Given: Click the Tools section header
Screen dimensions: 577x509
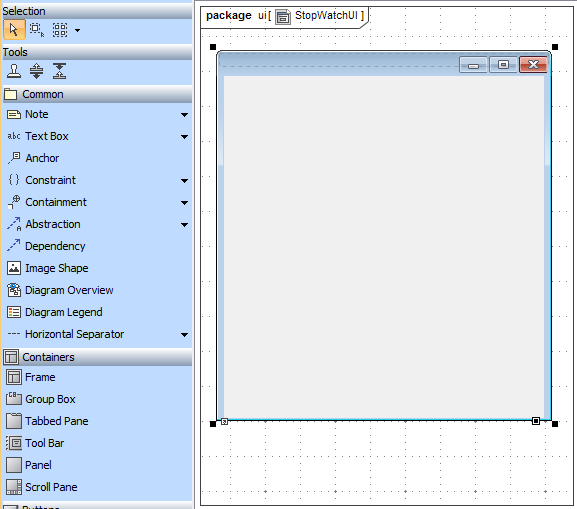Looking at the screenshot, I should click(97, 52).
